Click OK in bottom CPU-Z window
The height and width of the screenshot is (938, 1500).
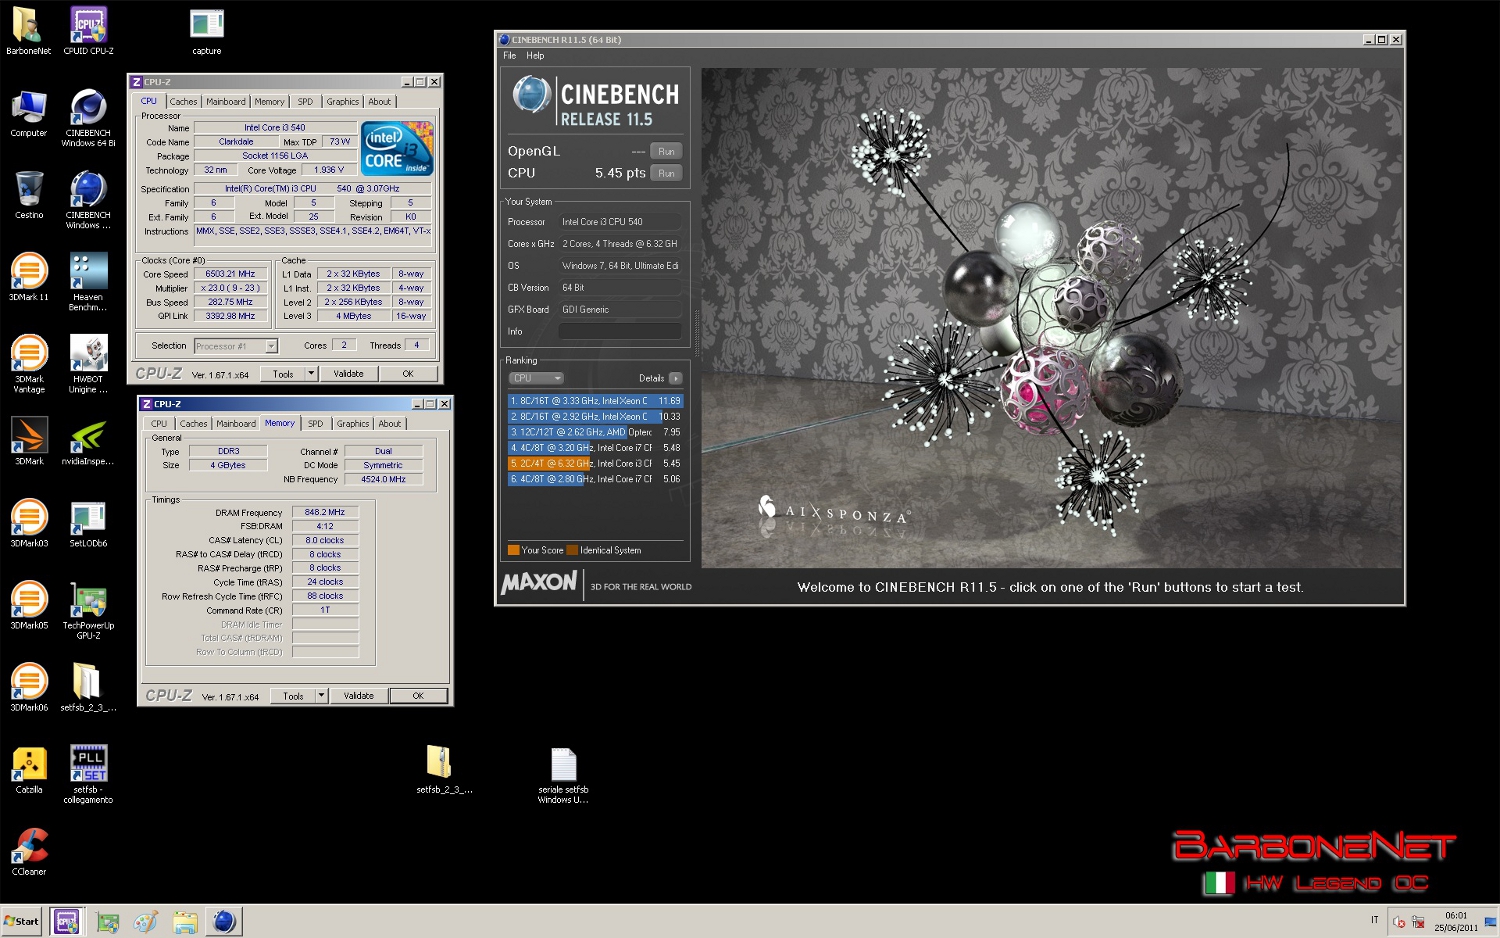(418, 696)
